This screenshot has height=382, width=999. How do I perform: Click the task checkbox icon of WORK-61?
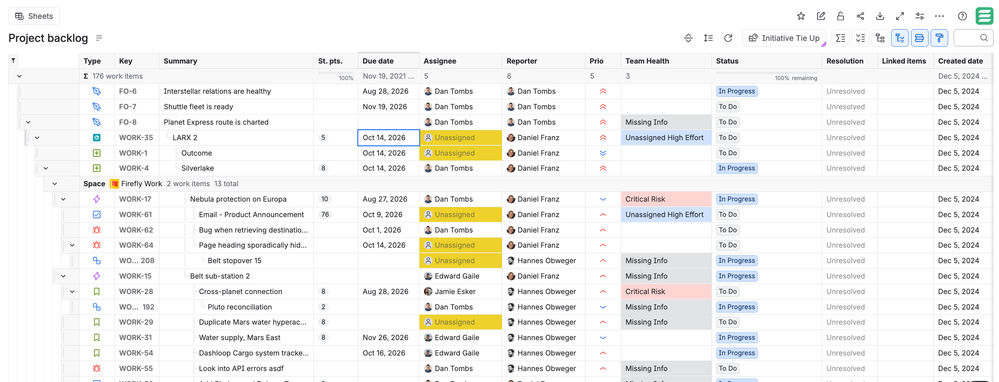coord(97,215)
